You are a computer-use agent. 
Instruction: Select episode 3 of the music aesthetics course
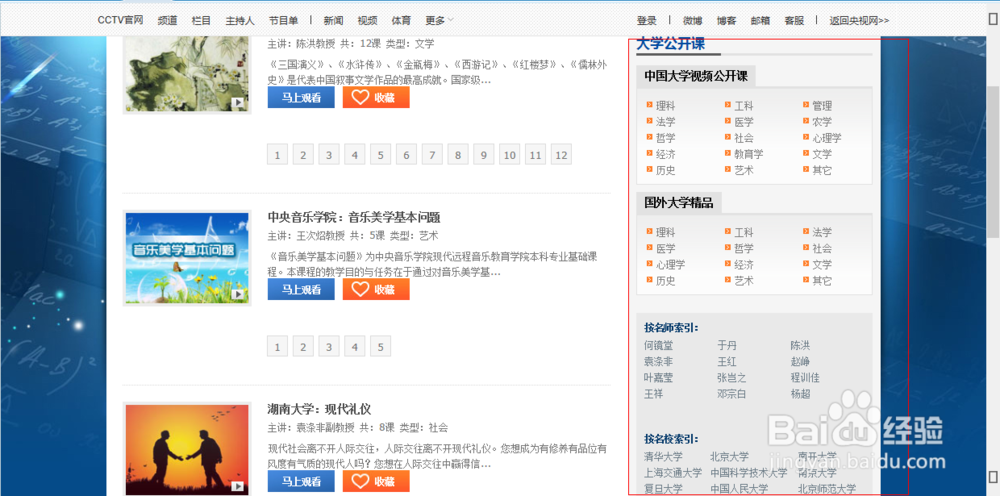pos(328,346)
